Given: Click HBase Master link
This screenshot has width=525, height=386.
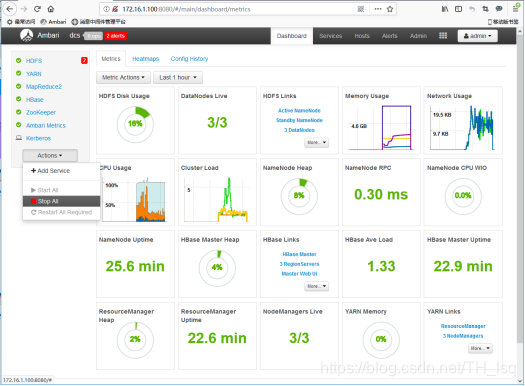Looking at the screenshot, I should pyautogui.click(x=299, y=254).
